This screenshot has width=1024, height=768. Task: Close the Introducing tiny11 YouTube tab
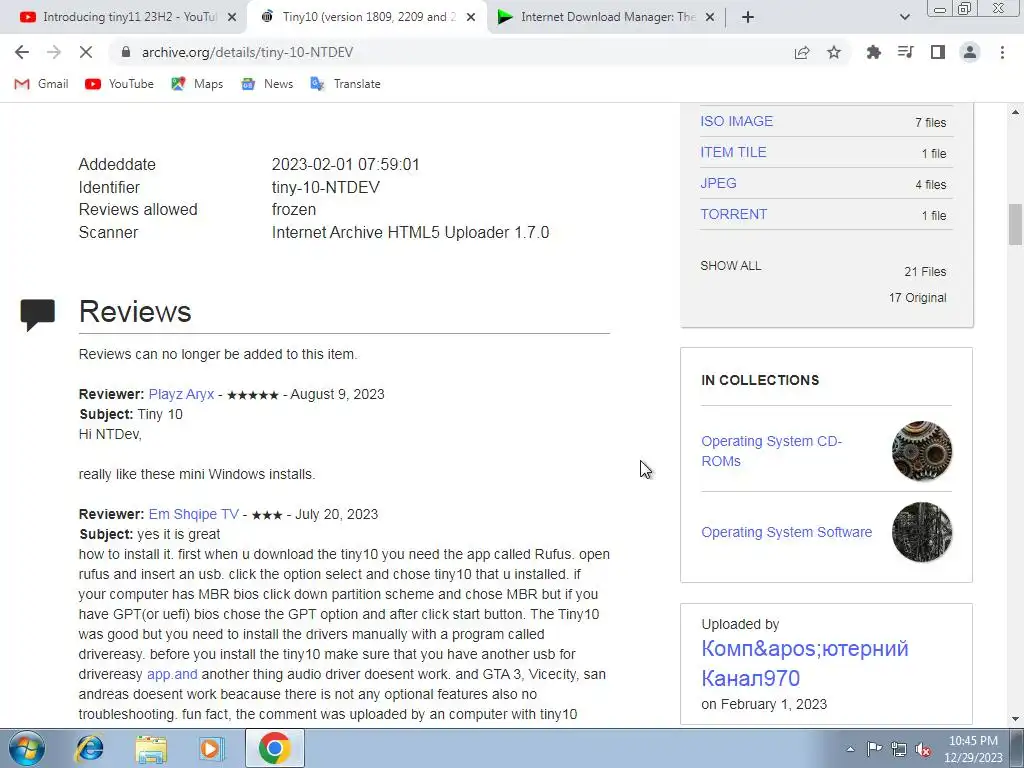pyautogui.click(x=232, y=18)
